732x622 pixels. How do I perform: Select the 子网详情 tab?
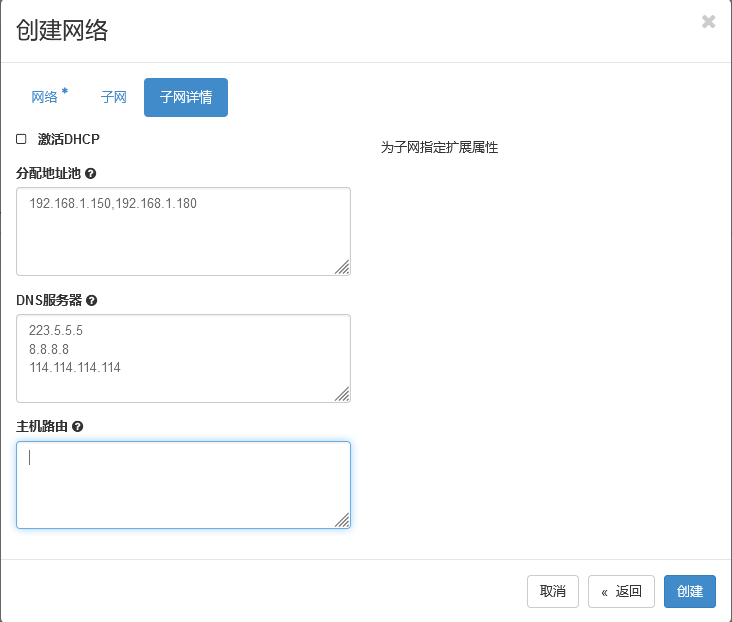tap(186, 98)
